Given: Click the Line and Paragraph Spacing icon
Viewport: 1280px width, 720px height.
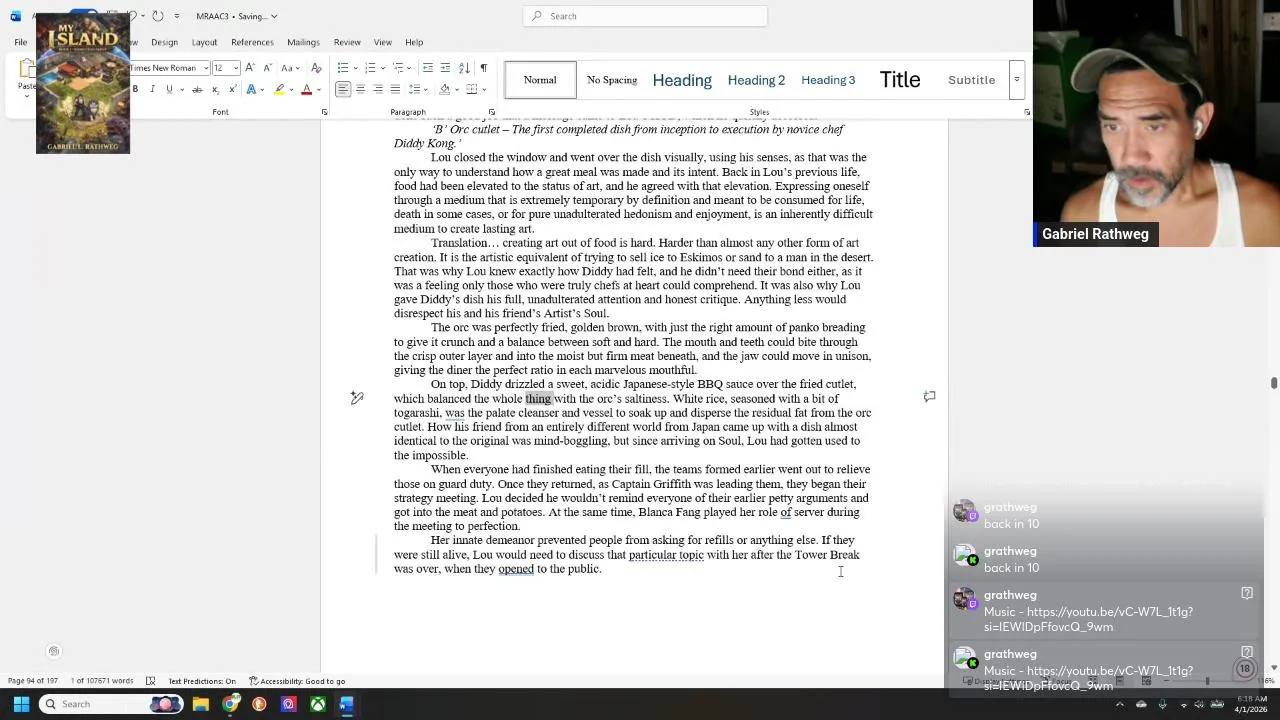Looking at the screenshot, I should (x=416, y=89).
